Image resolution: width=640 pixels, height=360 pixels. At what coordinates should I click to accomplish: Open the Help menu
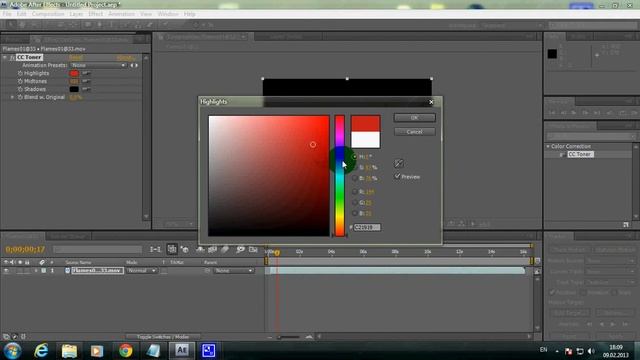click(x=189, y=14)
